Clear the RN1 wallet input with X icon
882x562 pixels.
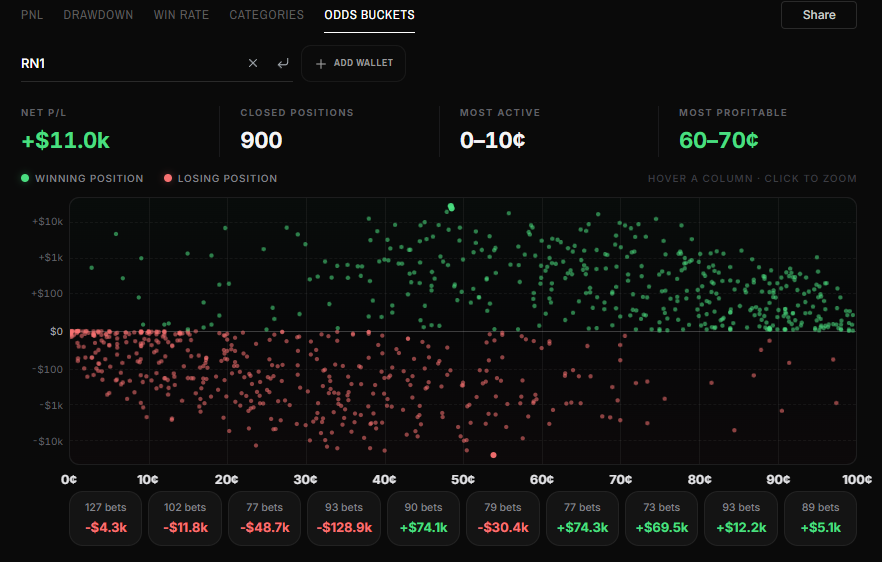[253, 63]
